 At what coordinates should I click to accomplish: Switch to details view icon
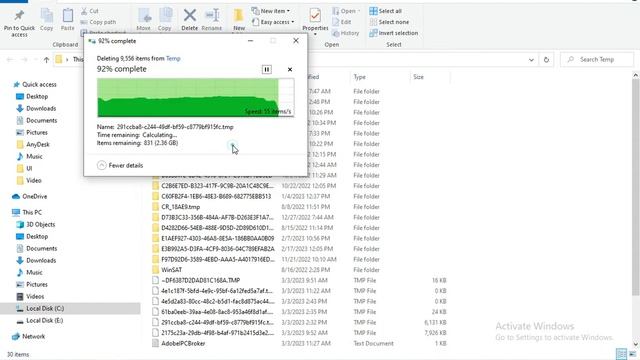click(x=621, y=354)
